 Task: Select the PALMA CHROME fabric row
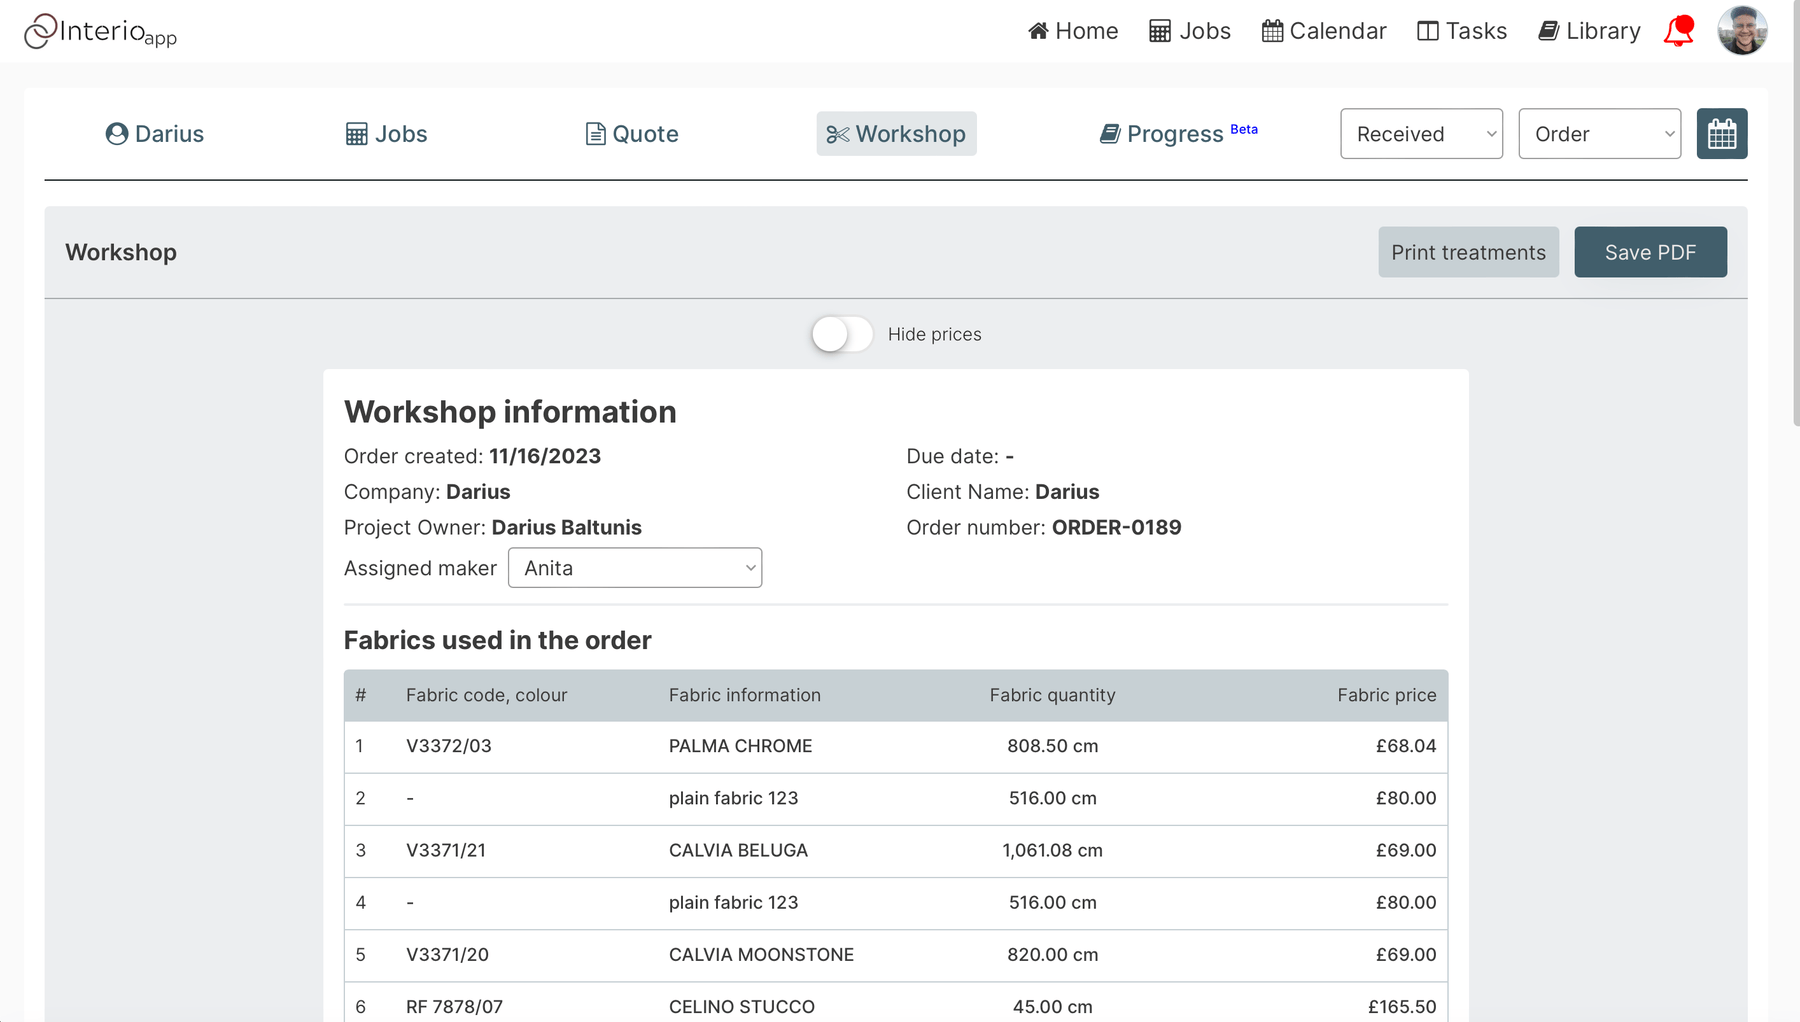896,746
